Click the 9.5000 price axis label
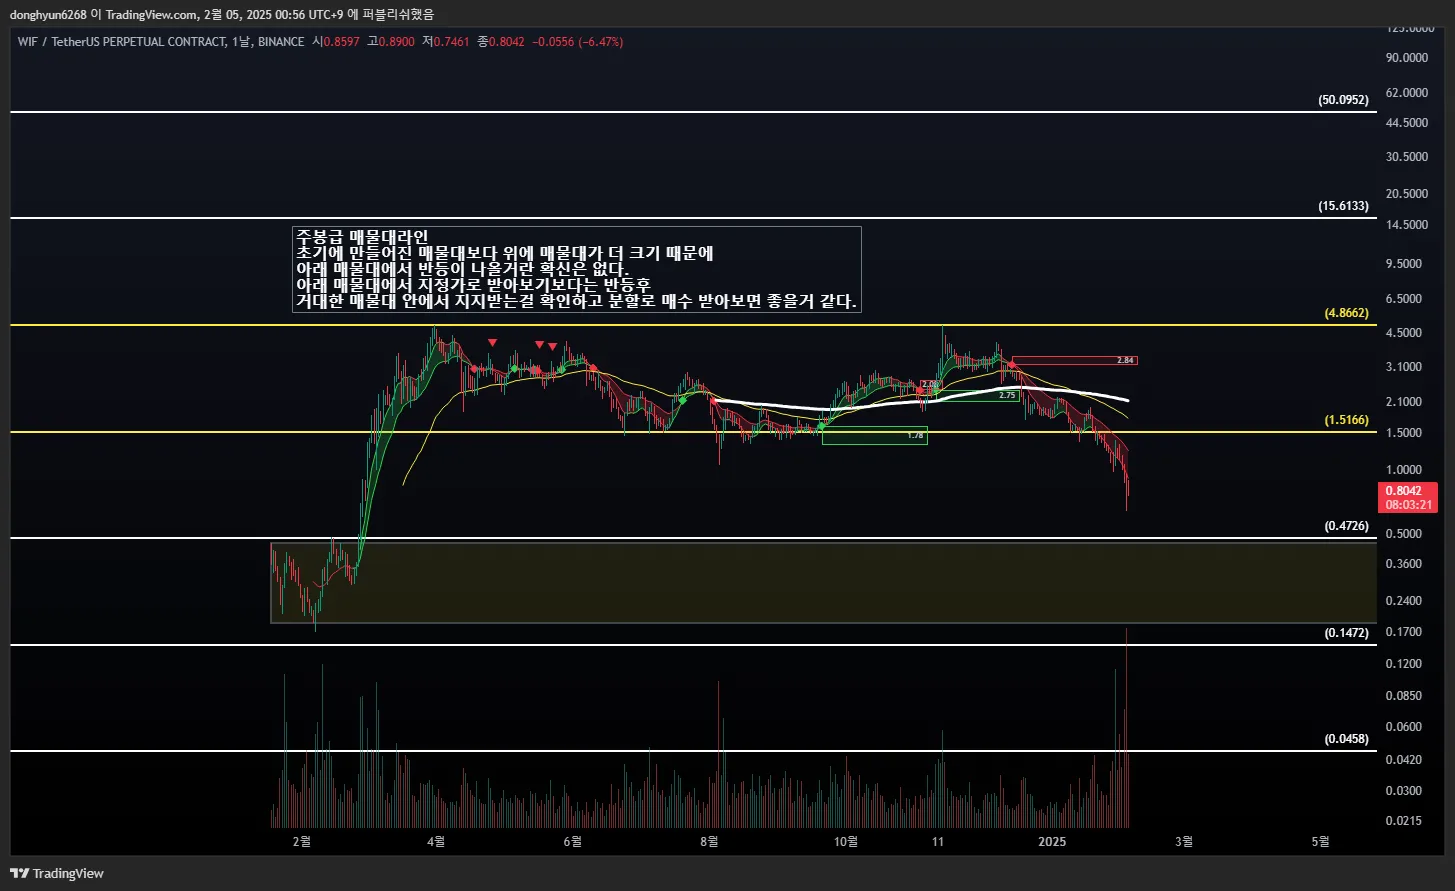Viewport: 1455px width, 891px height. (x=1406, y=264)
